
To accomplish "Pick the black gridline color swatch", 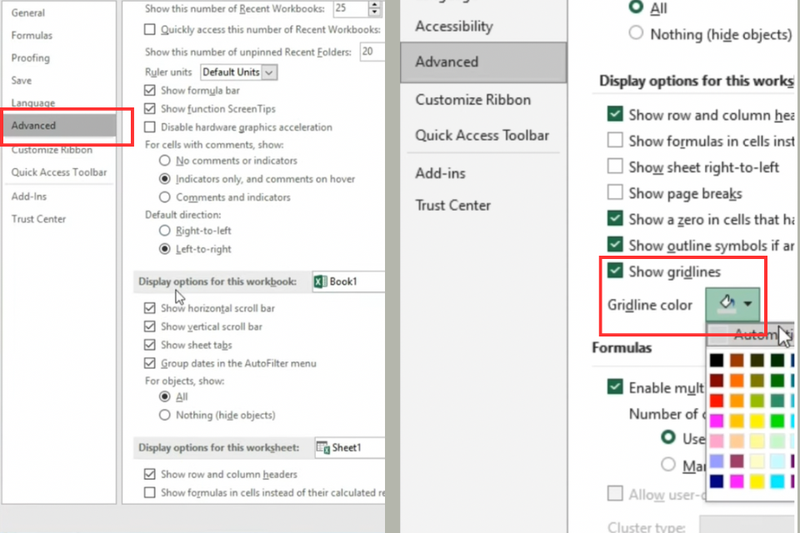I will pyautogui.click(x=716, y=360).
